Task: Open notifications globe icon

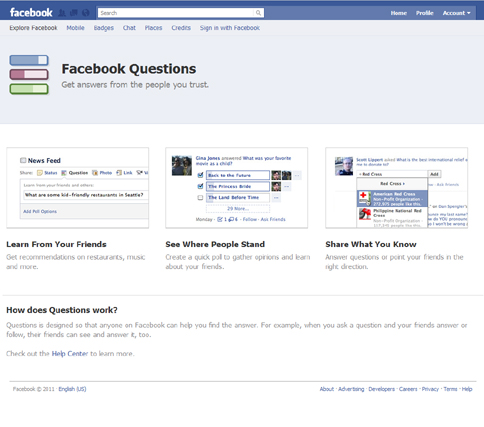Action: pos(86,13)
